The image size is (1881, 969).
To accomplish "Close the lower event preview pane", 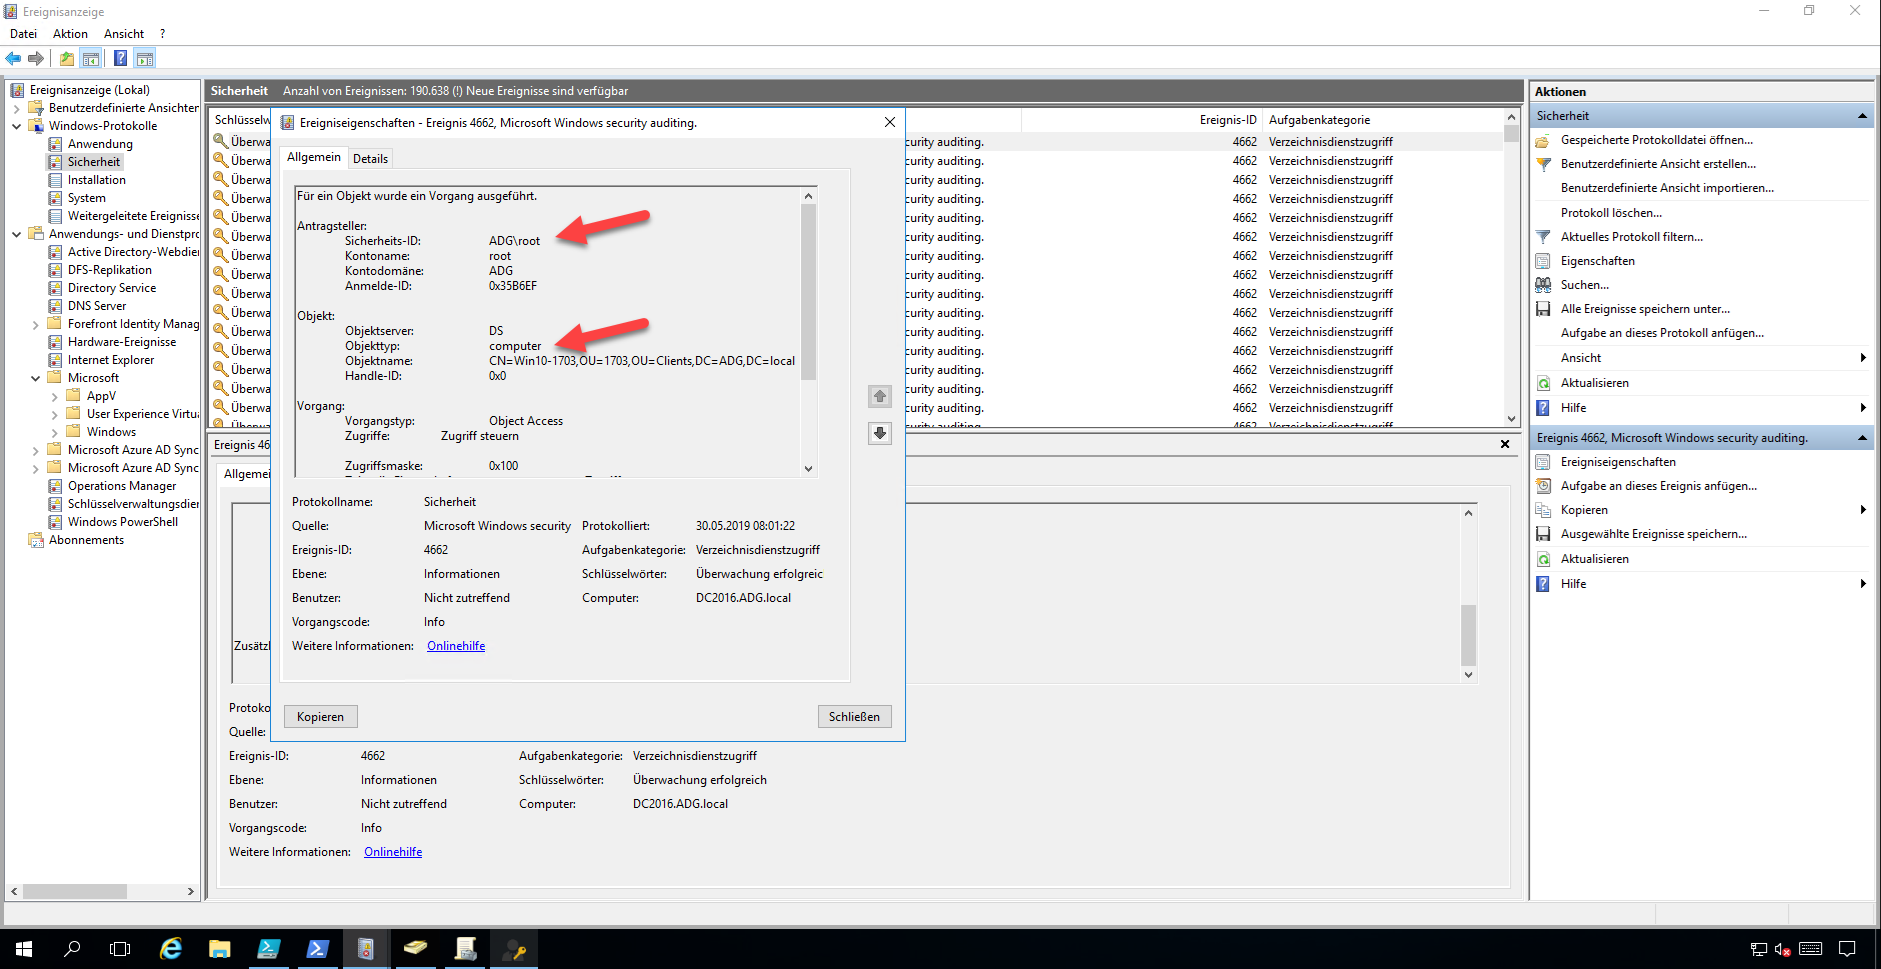I will point(1505,444).
